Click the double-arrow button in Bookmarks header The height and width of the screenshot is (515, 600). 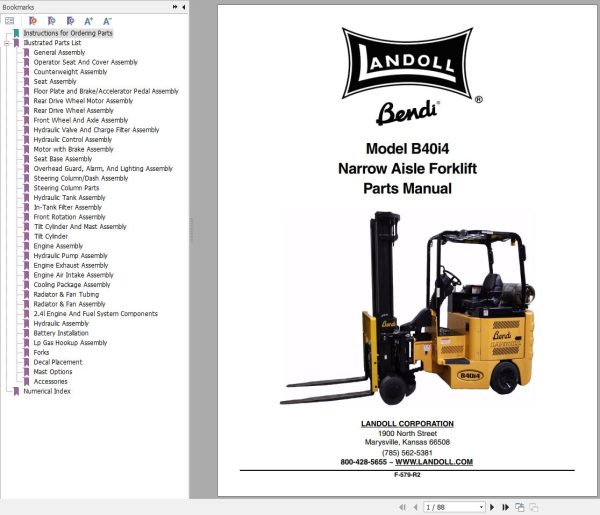click(x=175, y=7)
